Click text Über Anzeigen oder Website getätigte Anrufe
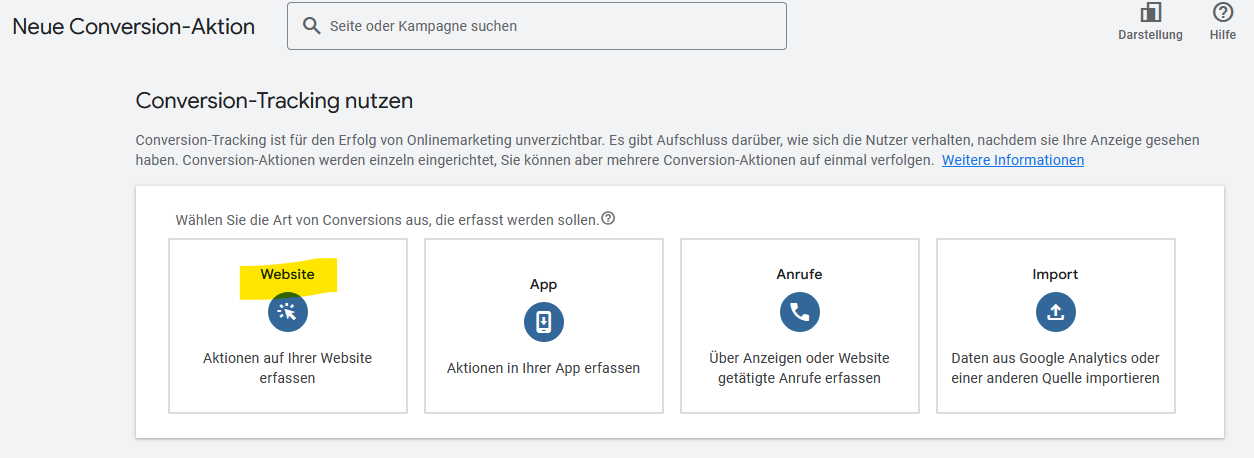Viewport: 1254px width, 458px height. 800,368
